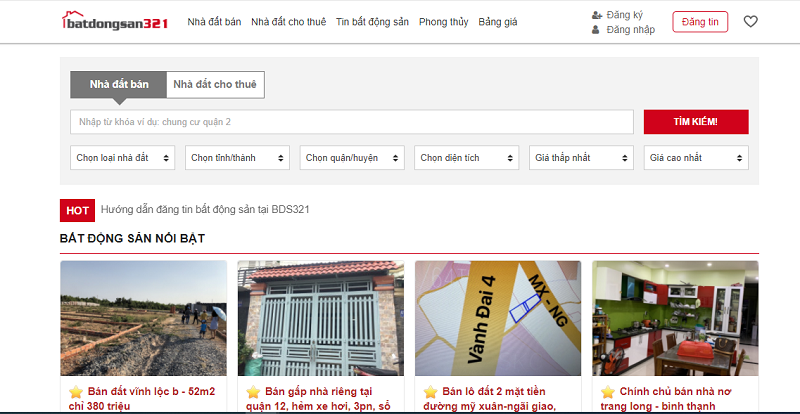Viewport: 800px width, 414px height.
Task: Click the Vành Đai 4 map thumbnail
Action: (x=498, y=318)
